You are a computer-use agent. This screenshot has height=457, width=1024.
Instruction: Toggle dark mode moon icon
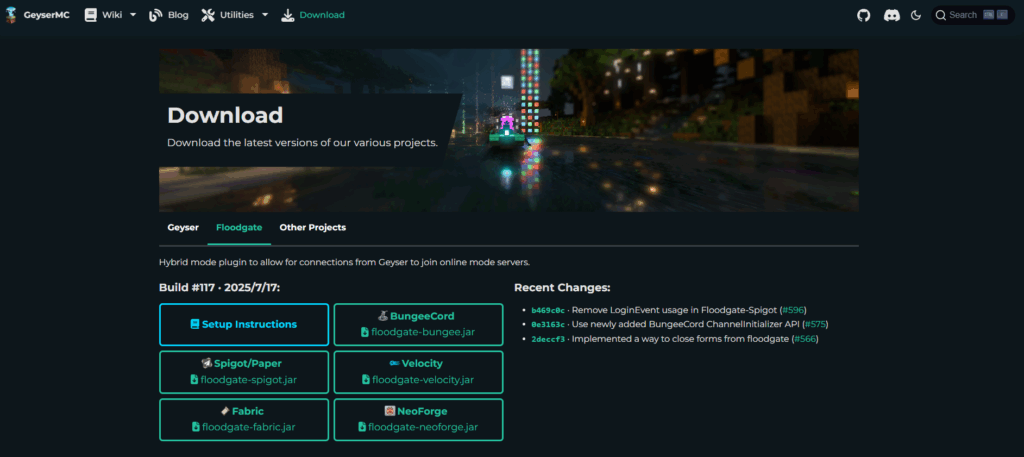(x=916, y=15)
